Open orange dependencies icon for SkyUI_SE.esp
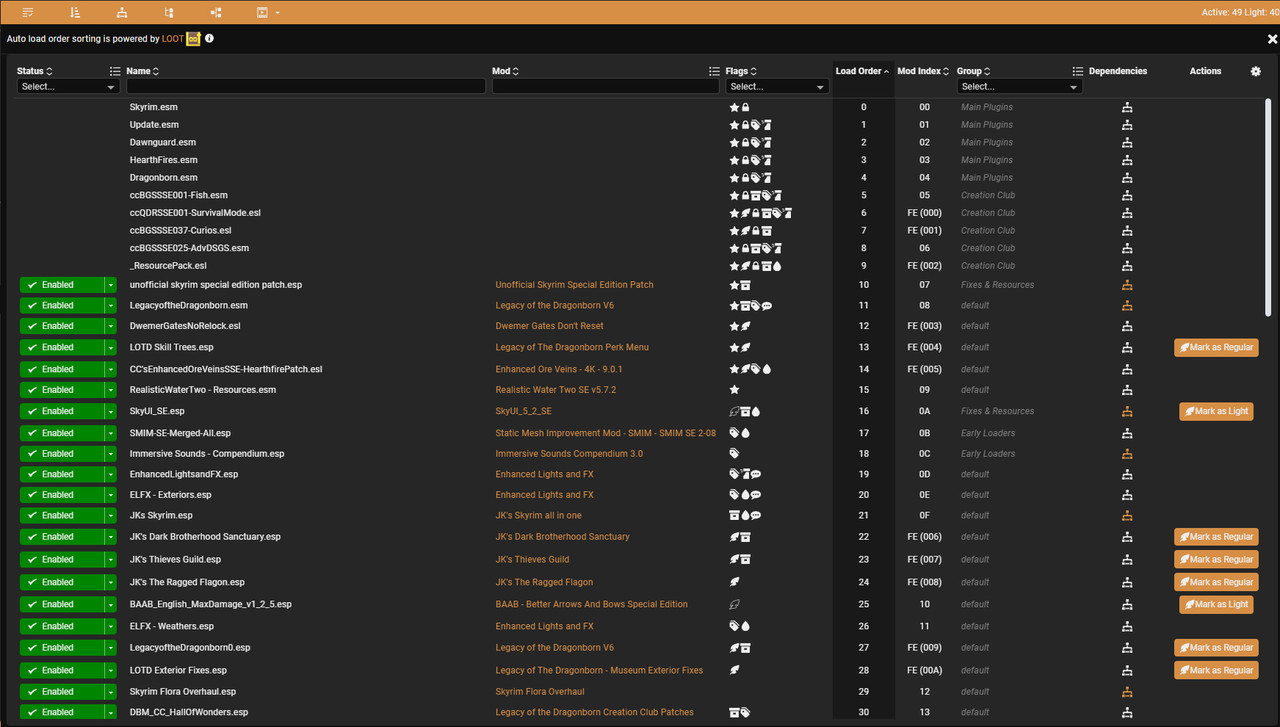This screenshot has width=1280, height=727. (1127, 411)
